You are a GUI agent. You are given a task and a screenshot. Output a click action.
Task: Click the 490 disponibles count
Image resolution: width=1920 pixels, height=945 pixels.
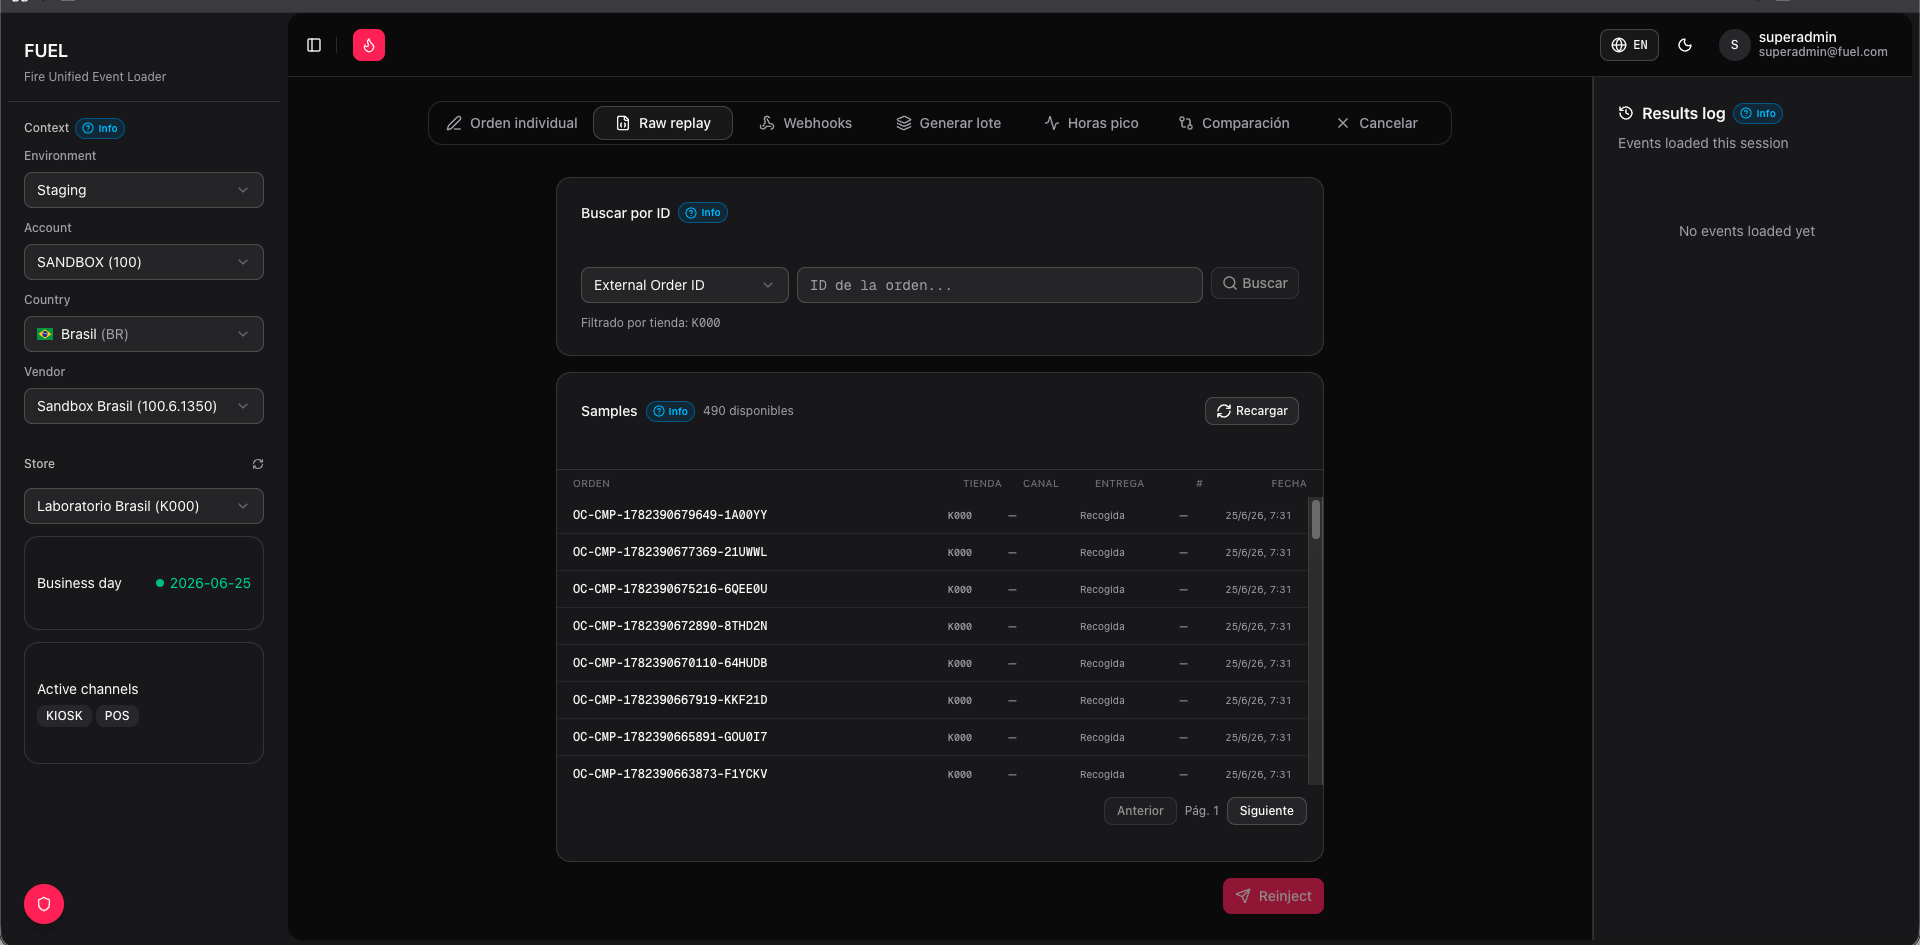click(748, 411)
